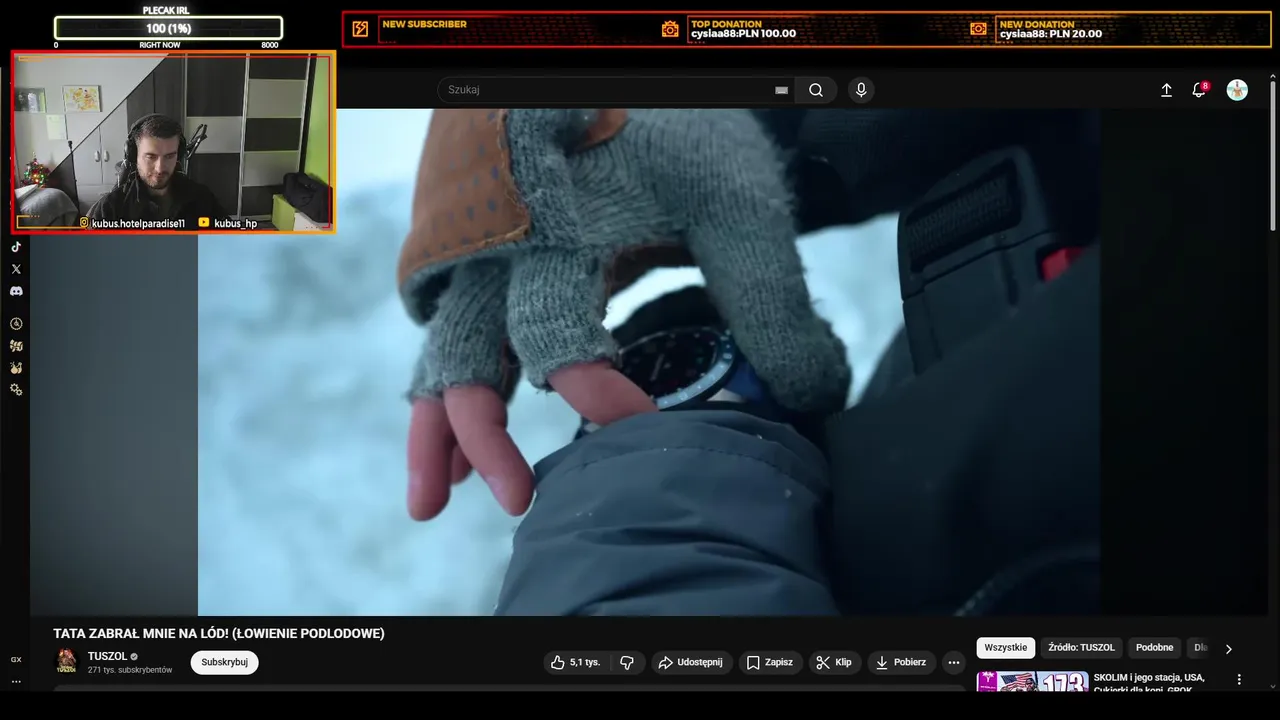Click the video player ice-fishing frame
1280x720 pixels.
pos(649,362)
